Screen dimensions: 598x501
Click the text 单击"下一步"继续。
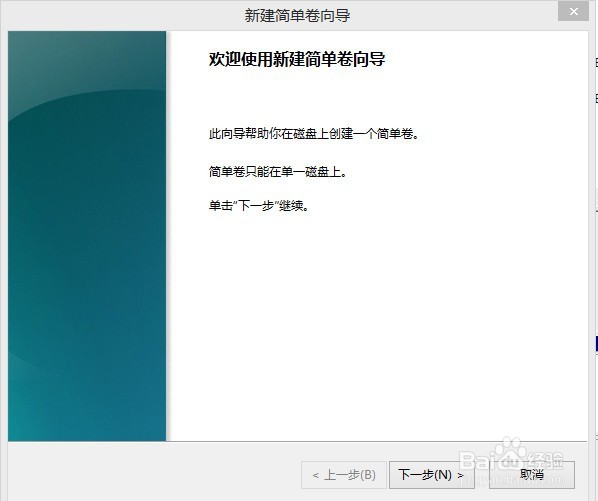pos(259,206)
